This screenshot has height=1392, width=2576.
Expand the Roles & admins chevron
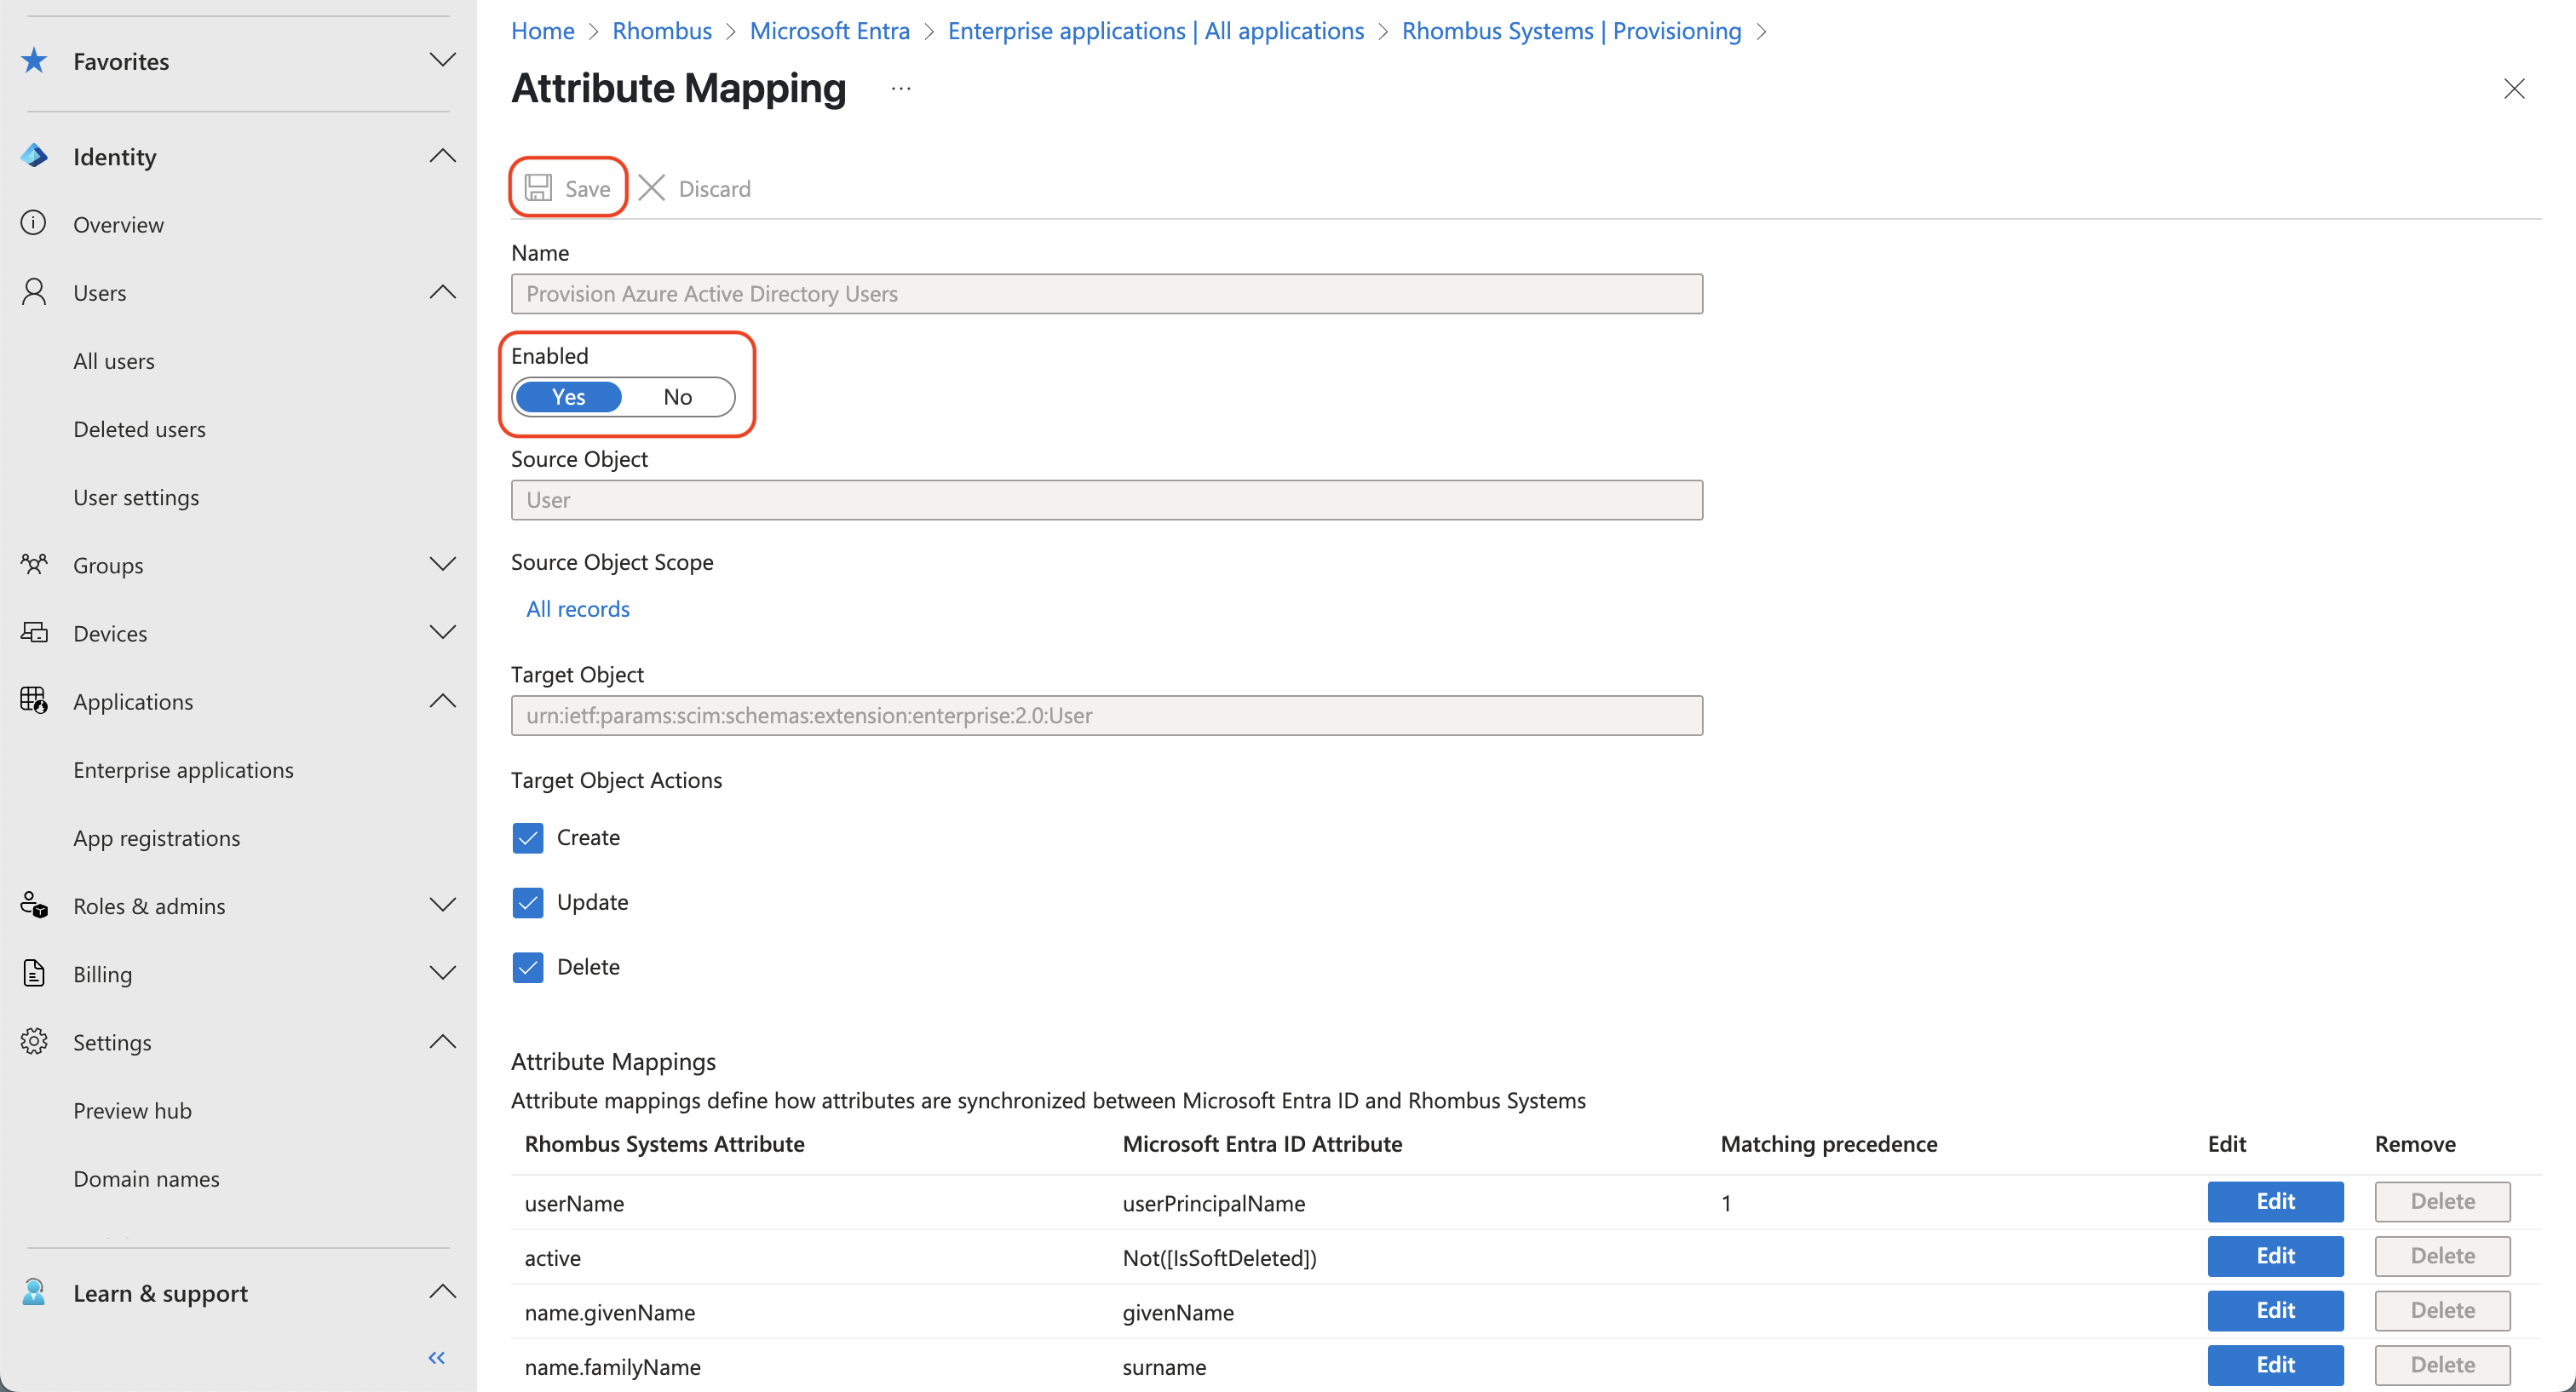(x=442, y=905)
